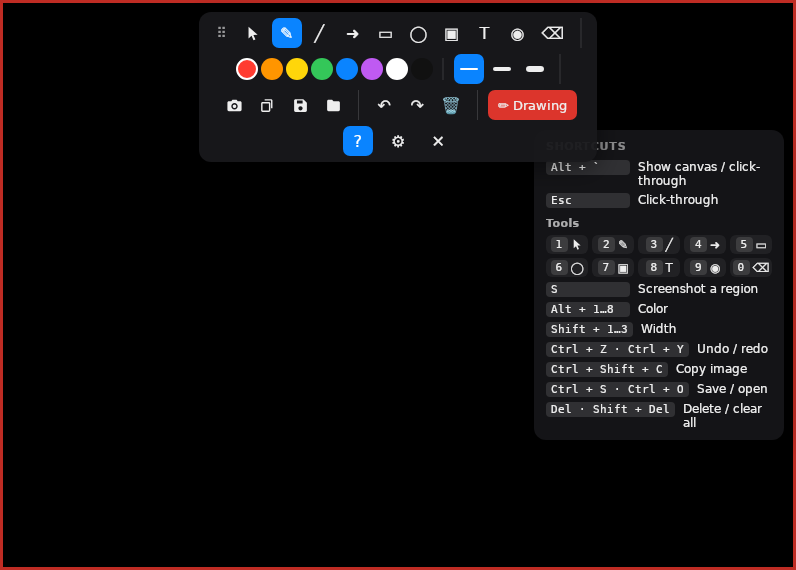Select the ellipse tool in toolbar
796x570 pixels.
[418, 33]
